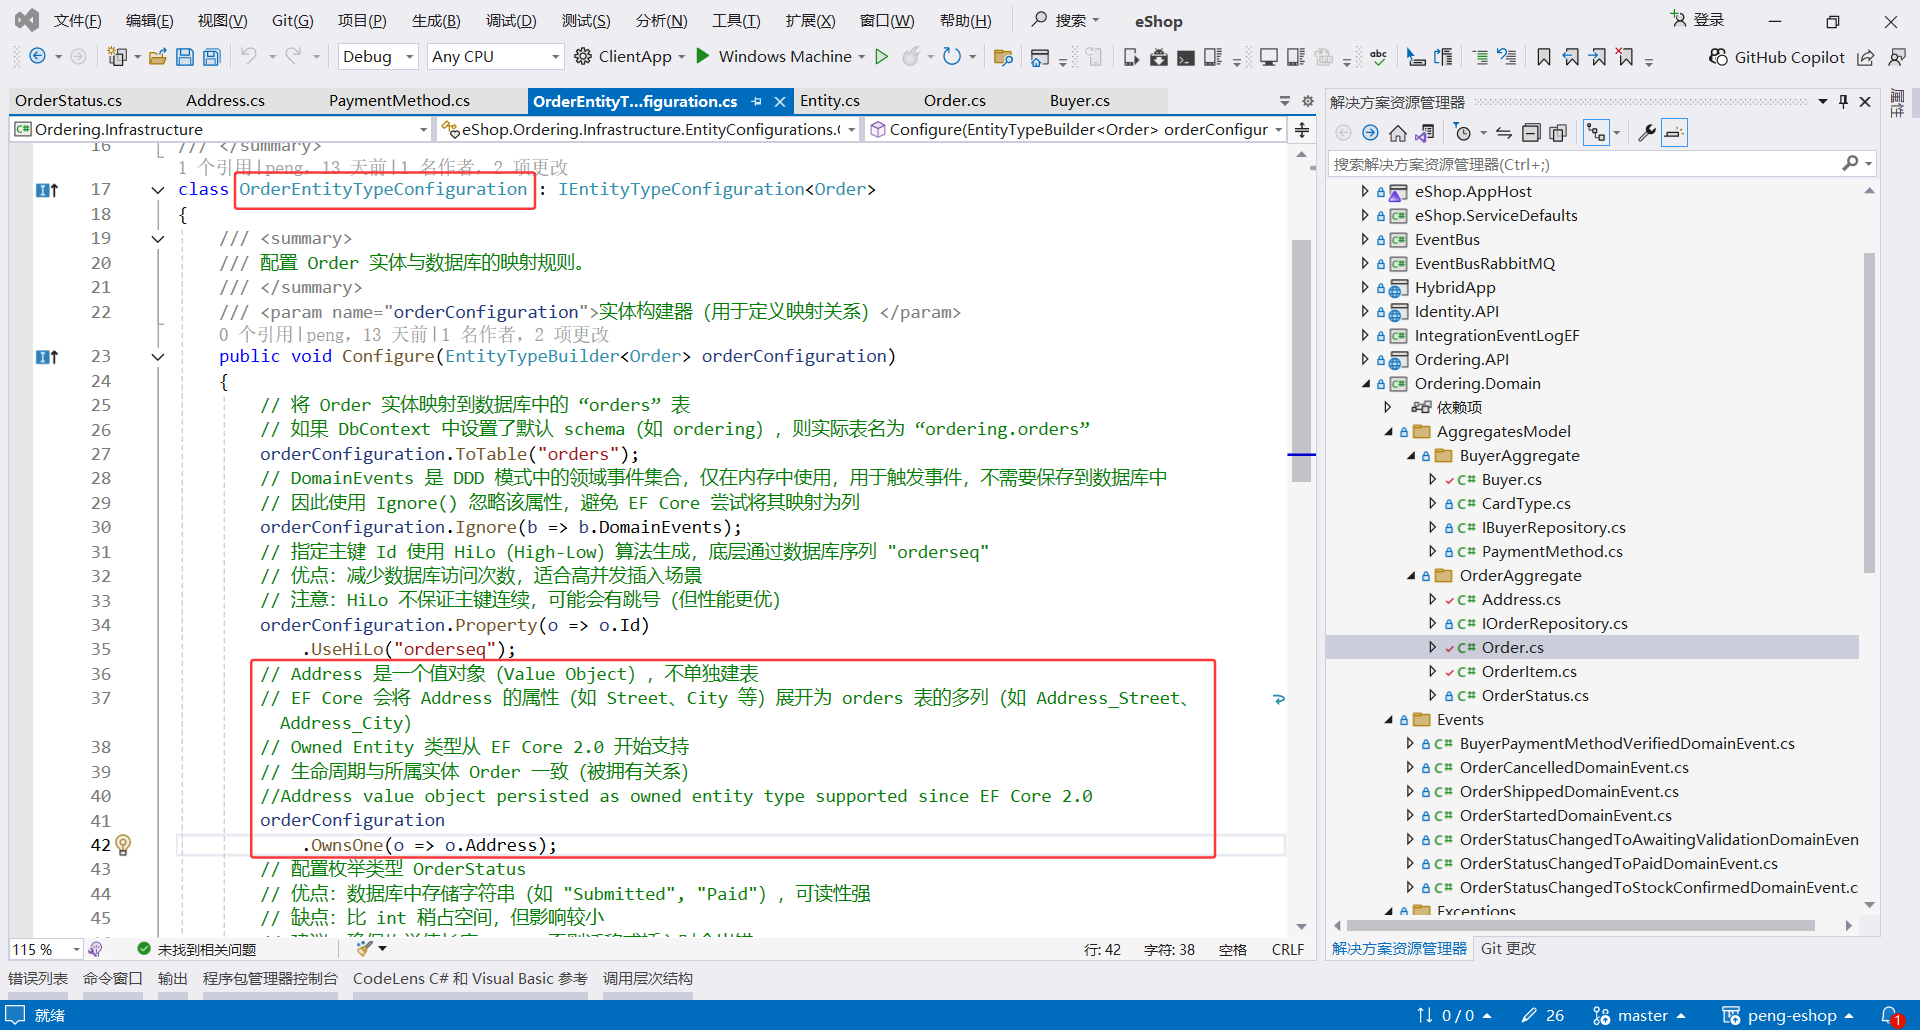Close the OrderEntityTypeConfiguration.cs tab

click(779, 101)
